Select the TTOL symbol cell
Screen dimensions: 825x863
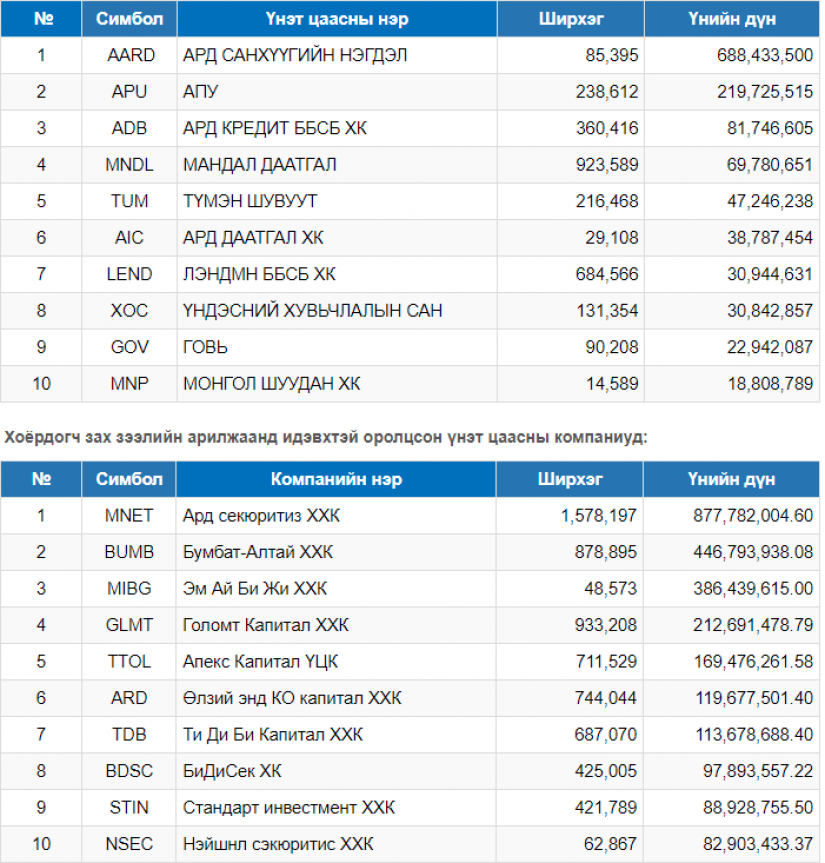(x=129, y=661)
